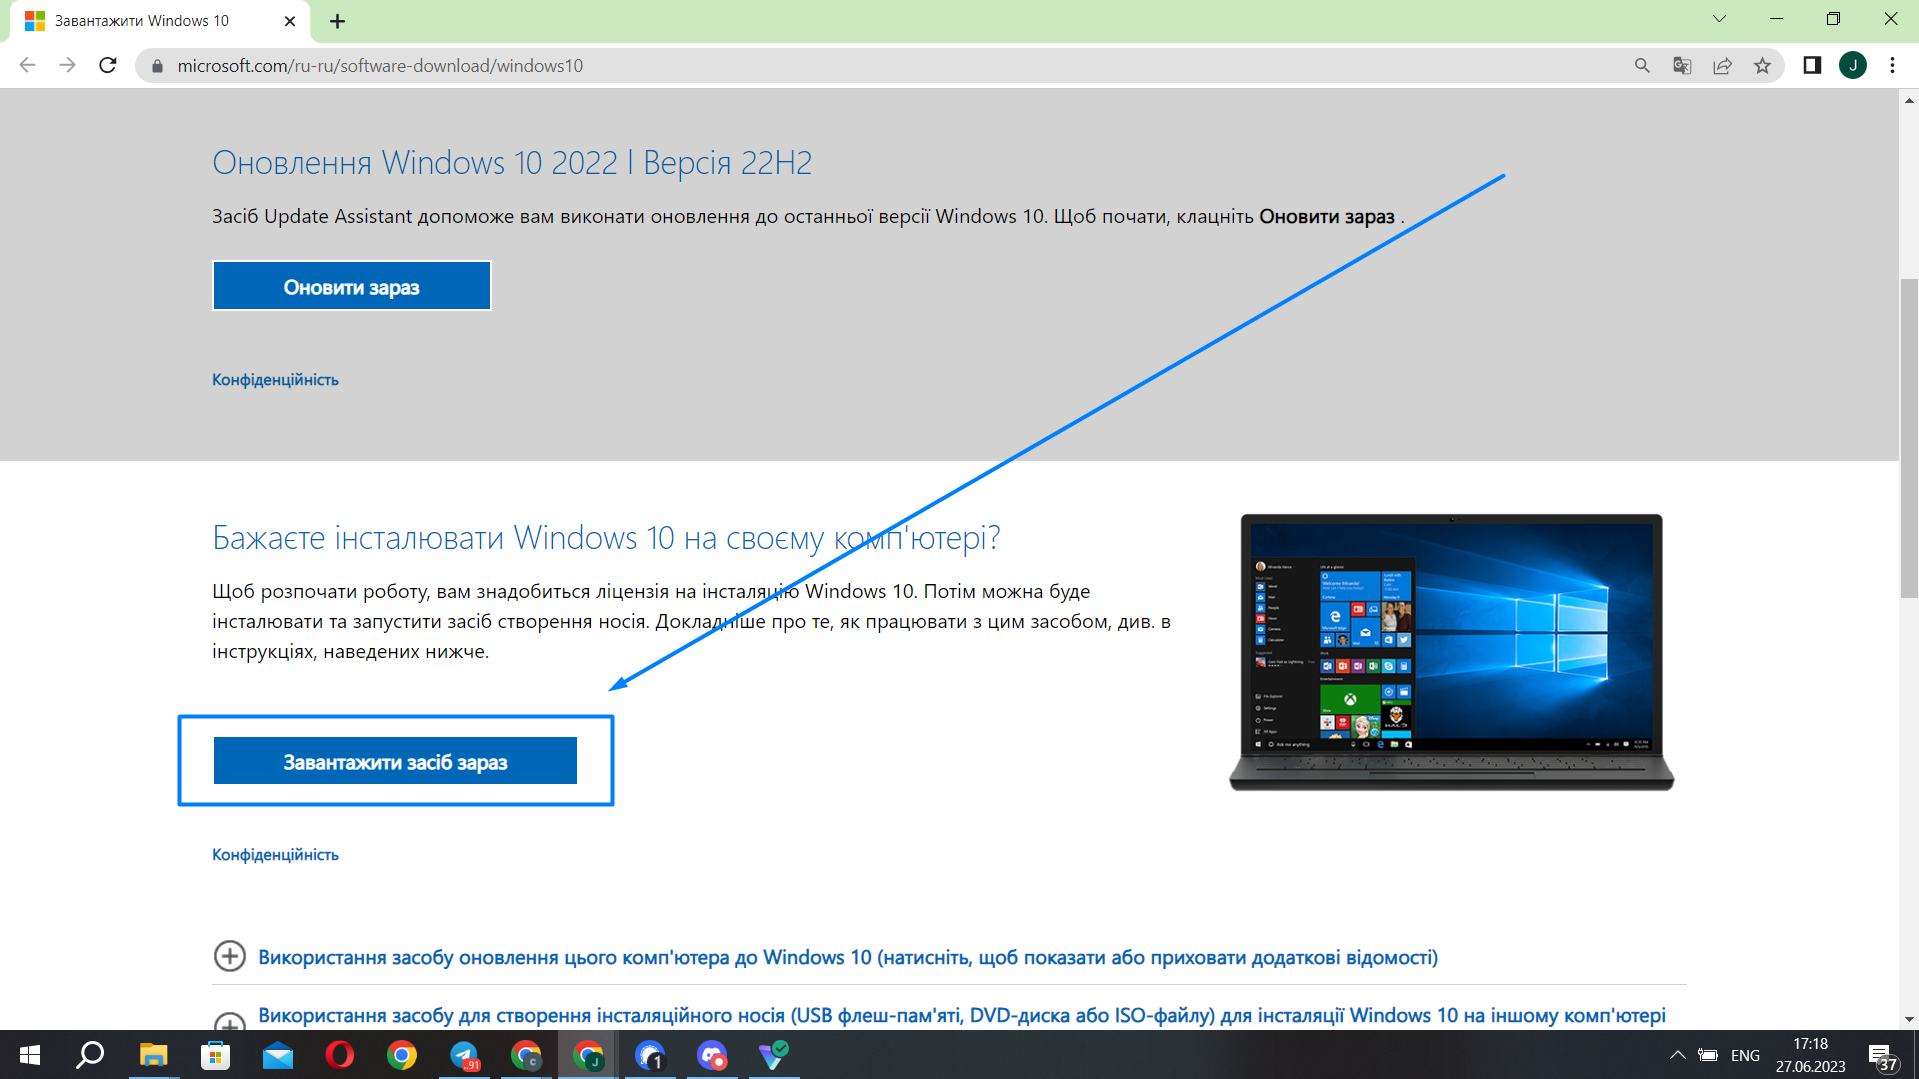
Task: Open Windows taskbar search
Action: pyautogui.click(x=91, y=1055)
